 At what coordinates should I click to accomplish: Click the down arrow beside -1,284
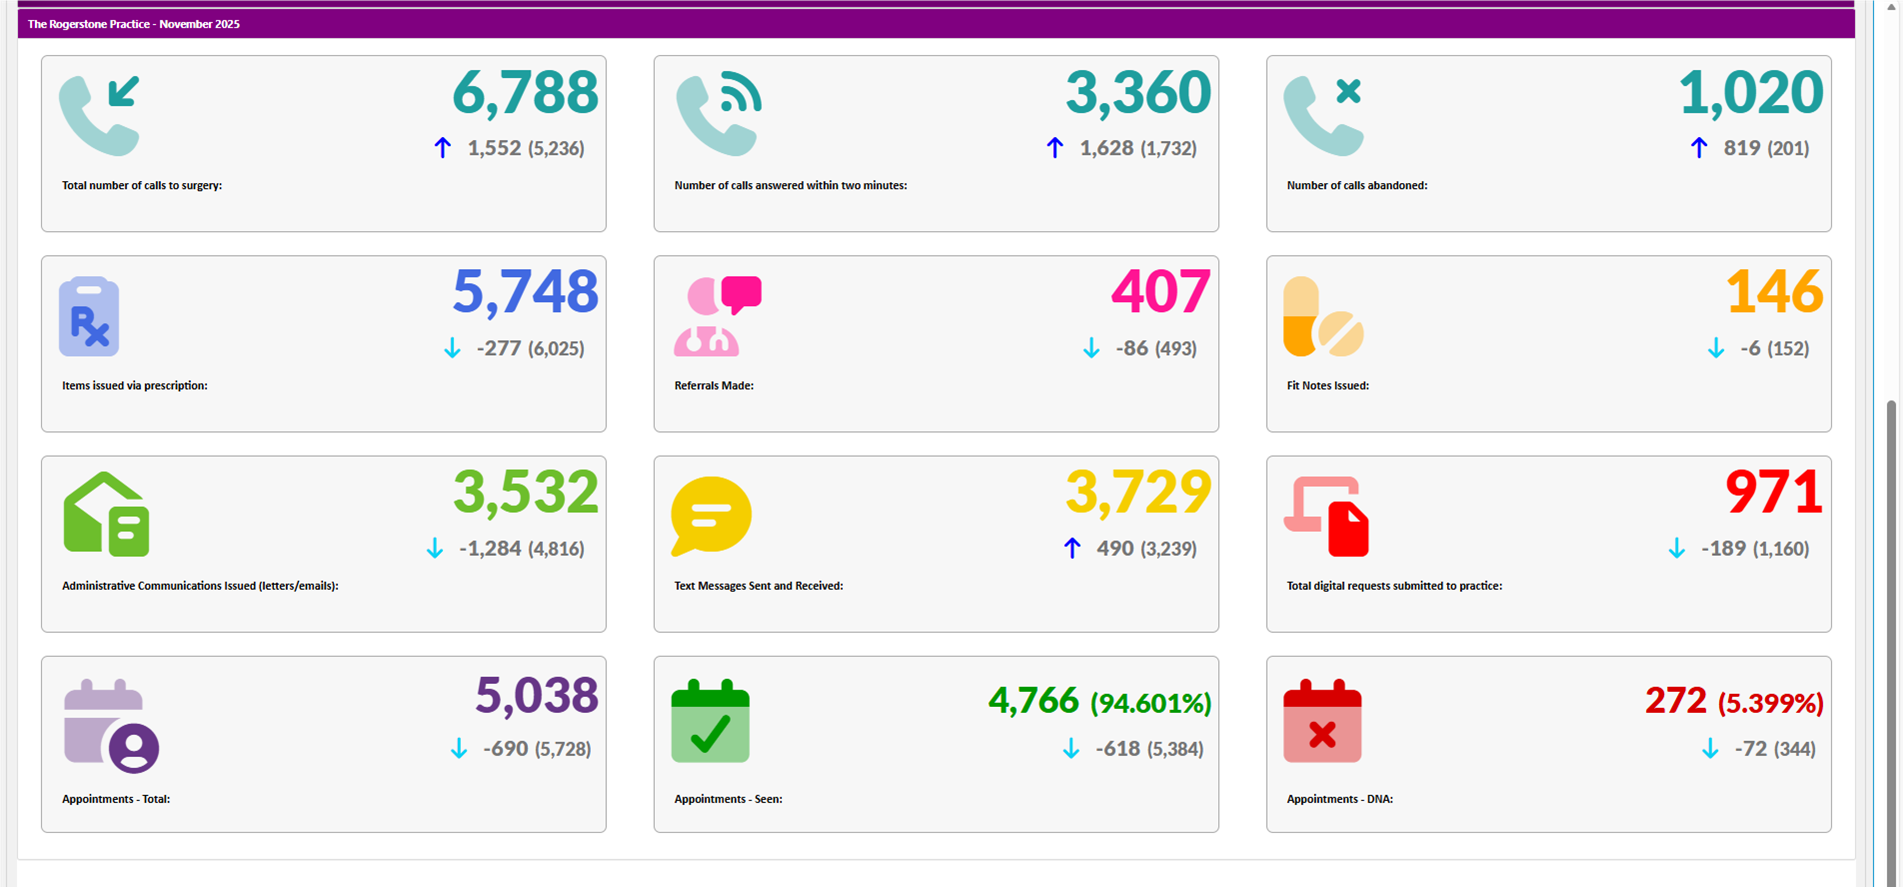pyautogui.click(x=434, y=548)
